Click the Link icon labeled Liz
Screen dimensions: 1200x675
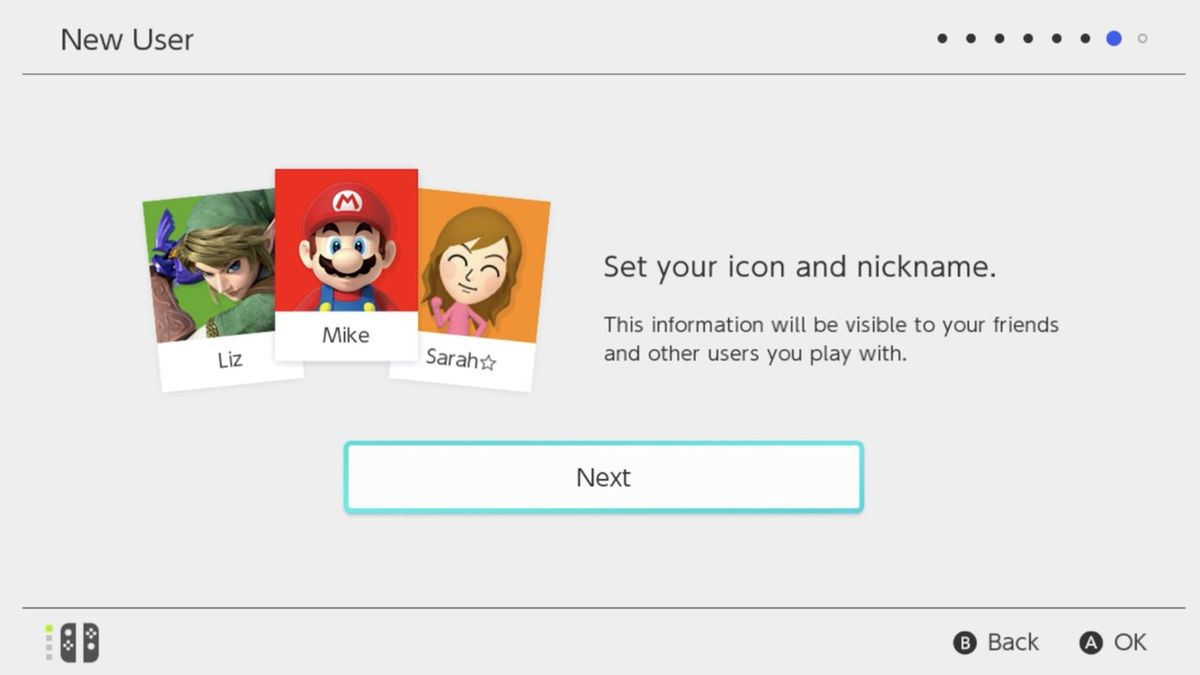coord(205,270)
